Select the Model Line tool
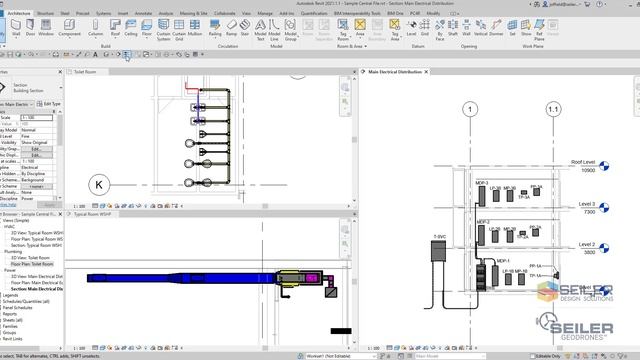Screen dimensions: 640x360 click(274, 30)
